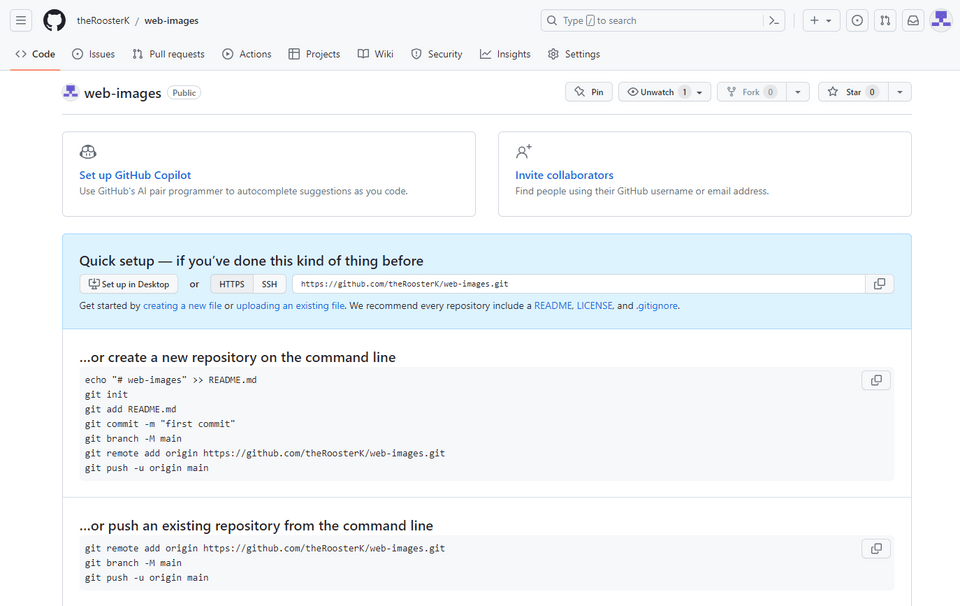Click the 'git commit -m "first commit"' line

coord(160,424)
